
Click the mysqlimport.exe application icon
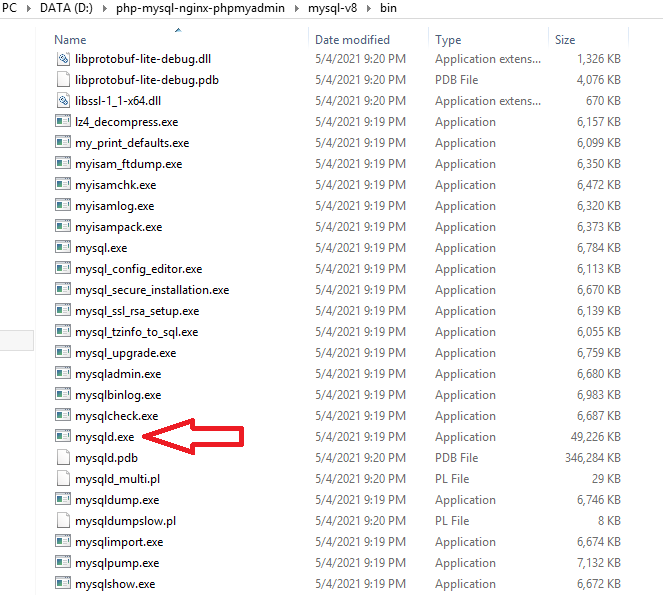tap(63, 542)
